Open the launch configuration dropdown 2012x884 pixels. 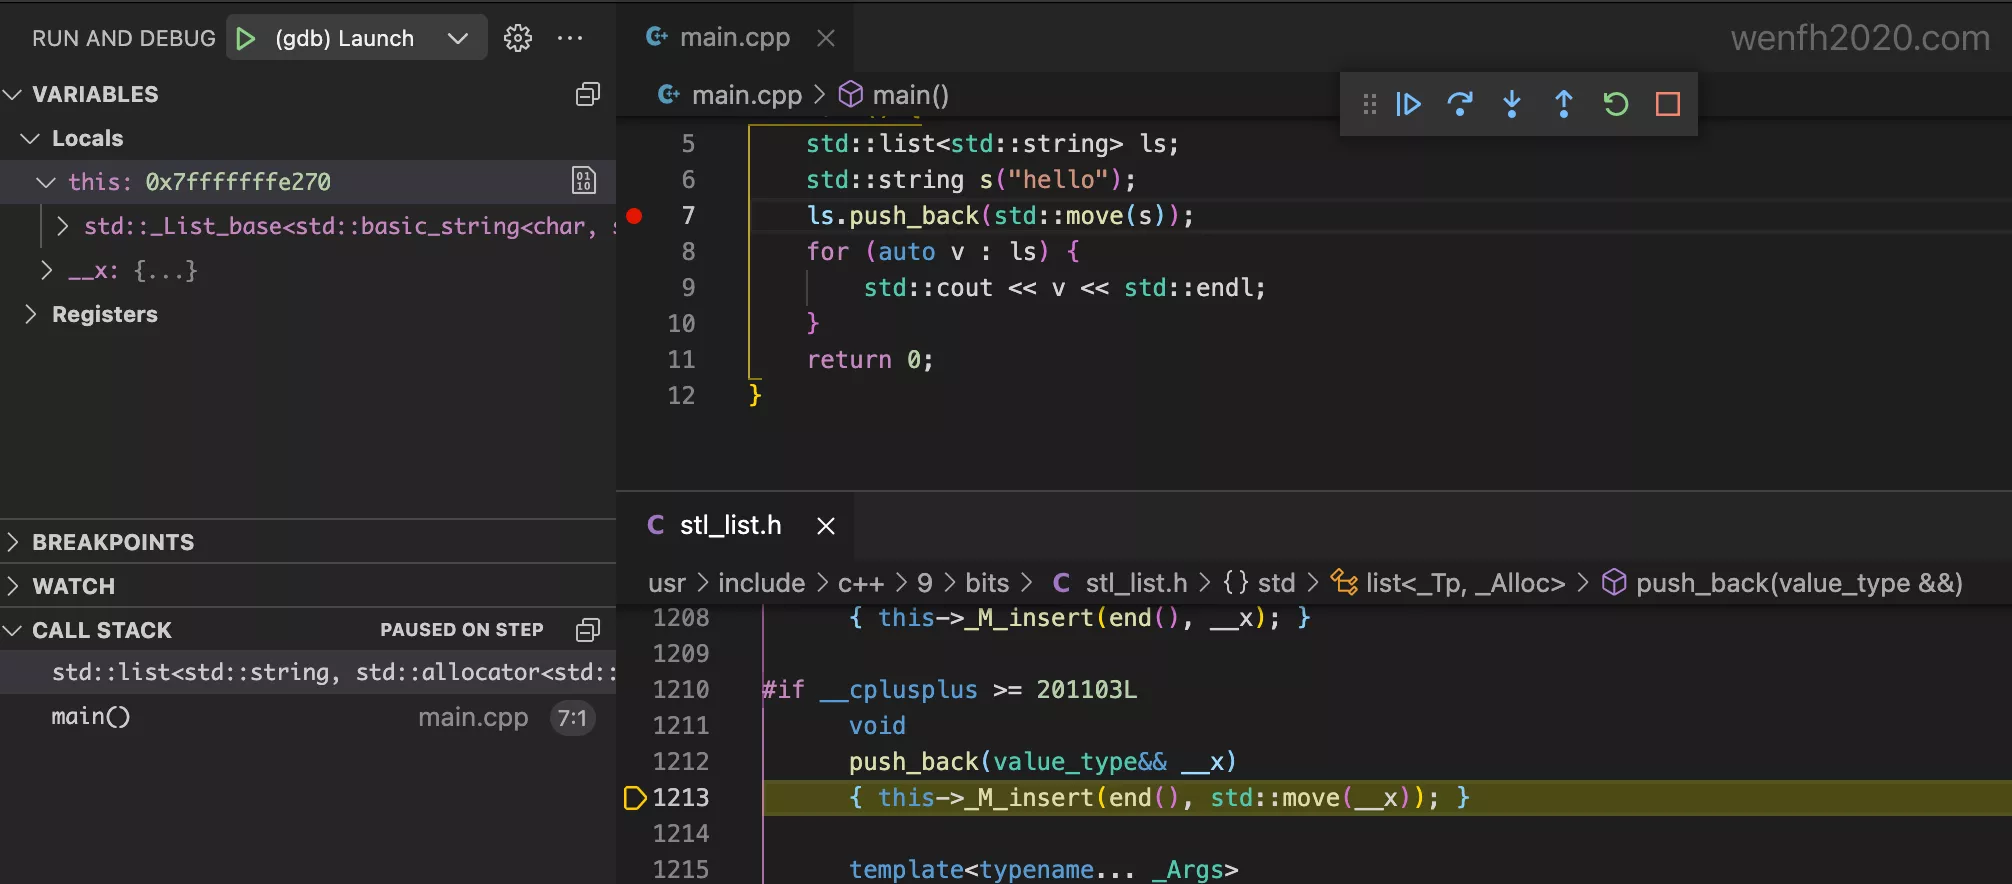[458, 38]
